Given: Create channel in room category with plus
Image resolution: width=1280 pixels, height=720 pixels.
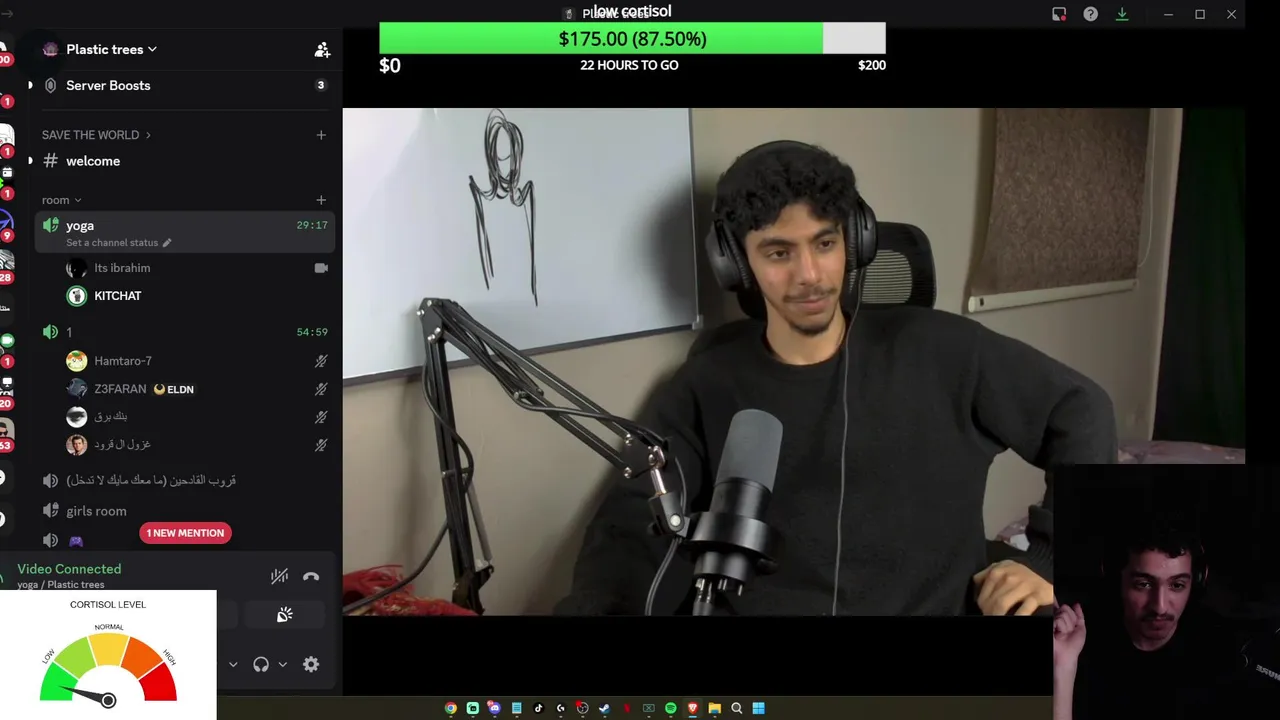Looking at the screenshot, I should click(321, 200).
